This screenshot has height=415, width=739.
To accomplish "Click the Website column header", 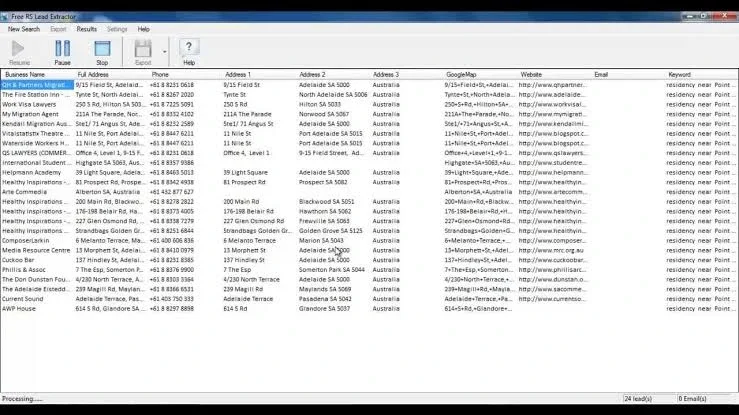I will (555, 74).
